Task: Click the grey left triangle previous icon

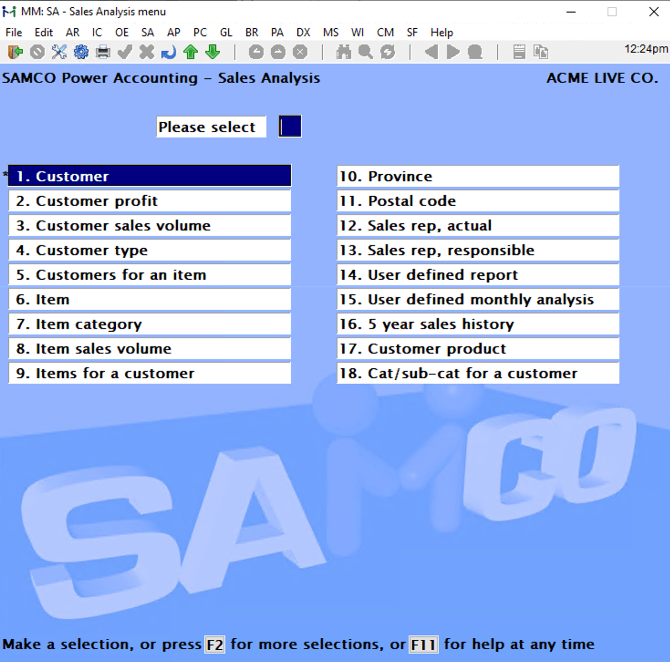Action: 431,52
